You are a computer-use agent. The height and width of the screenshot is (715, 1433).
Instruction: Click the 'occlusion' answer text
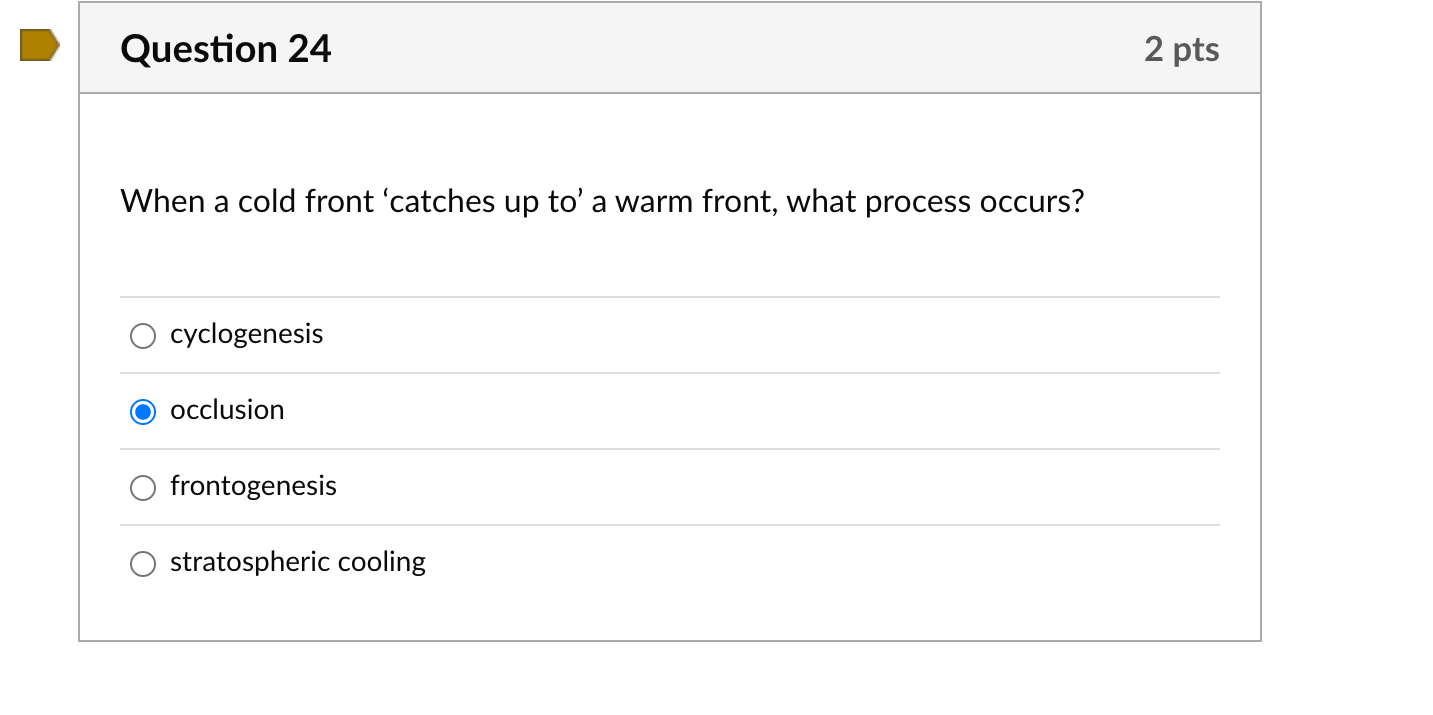[x=227, y=410]
